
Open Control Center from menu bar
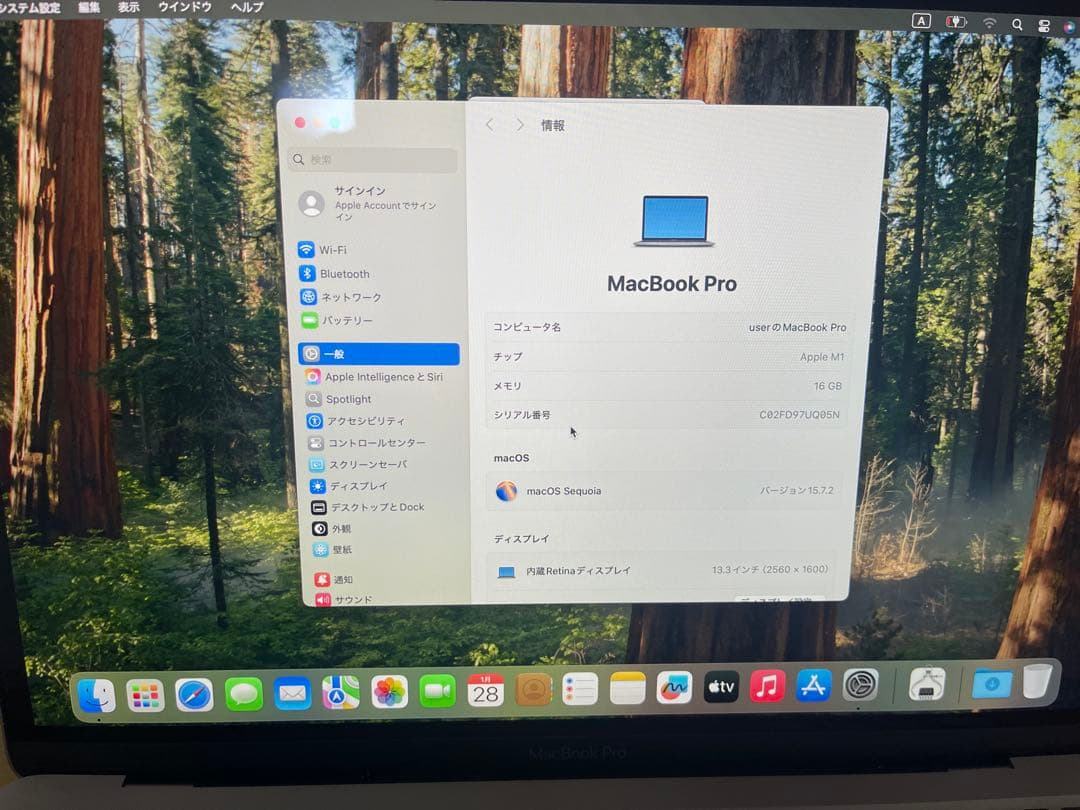(1043, 26)
